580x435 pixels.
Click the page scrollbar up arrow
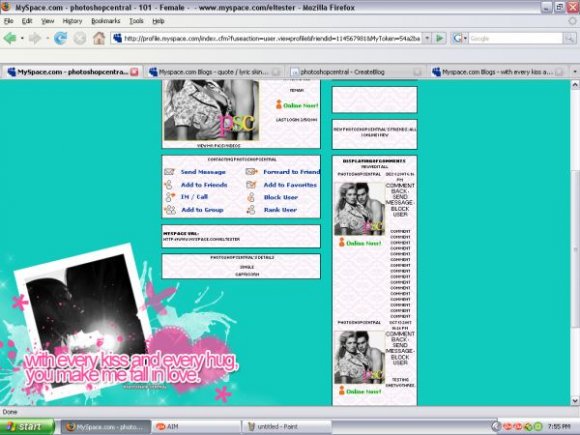pyautogui.click(x=575, y=85)
